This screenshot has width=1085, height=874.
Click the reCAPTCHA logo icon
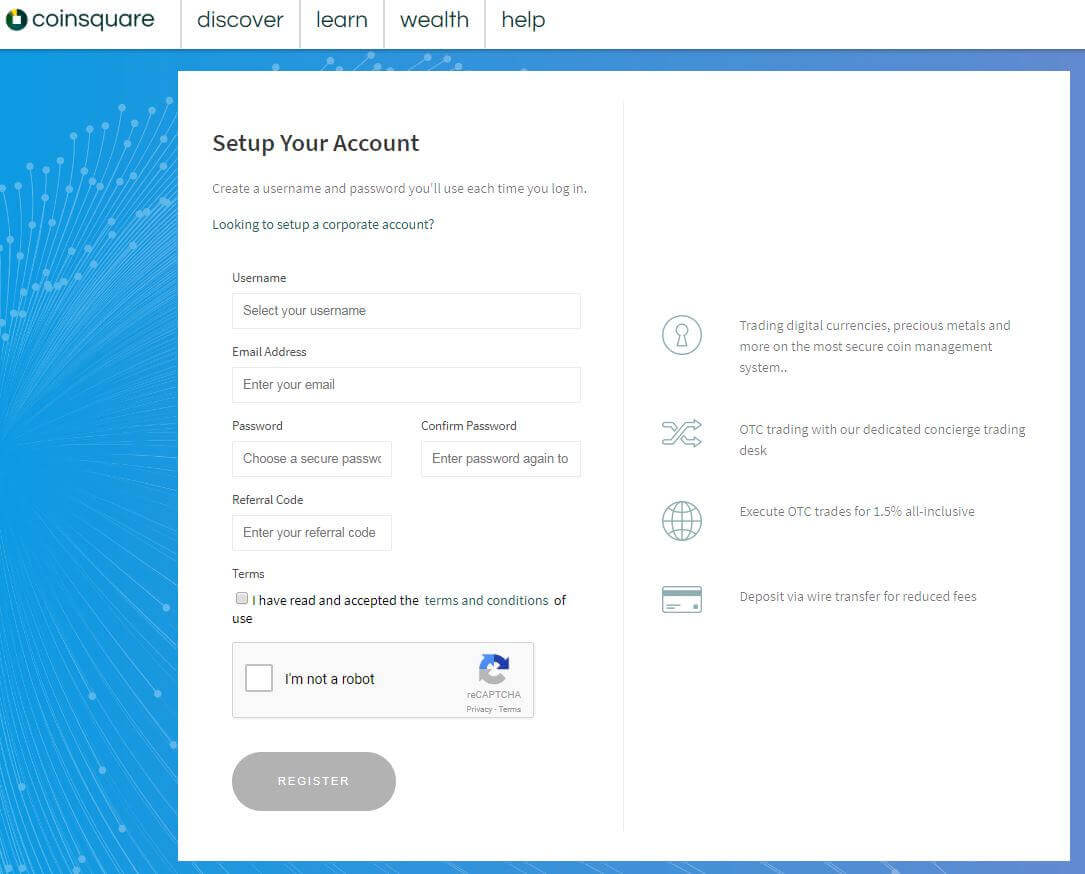493,669
